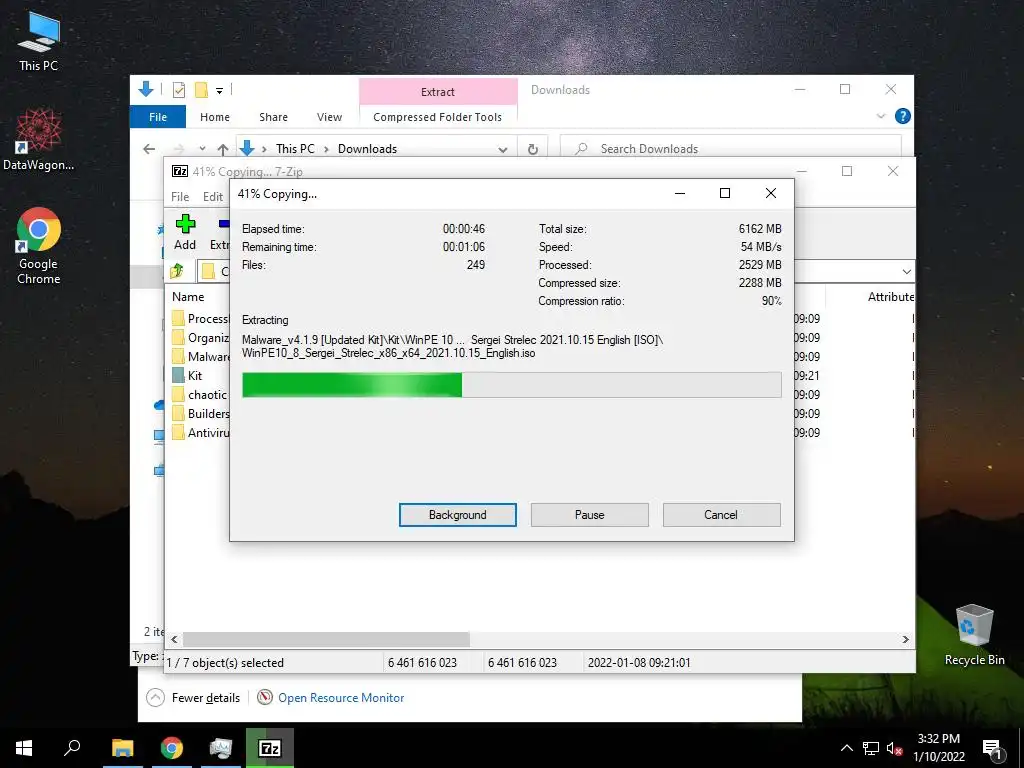
Task: Open the DataWagon desktop shortcut
Action: pyautogui.click(x=39, y=140)
